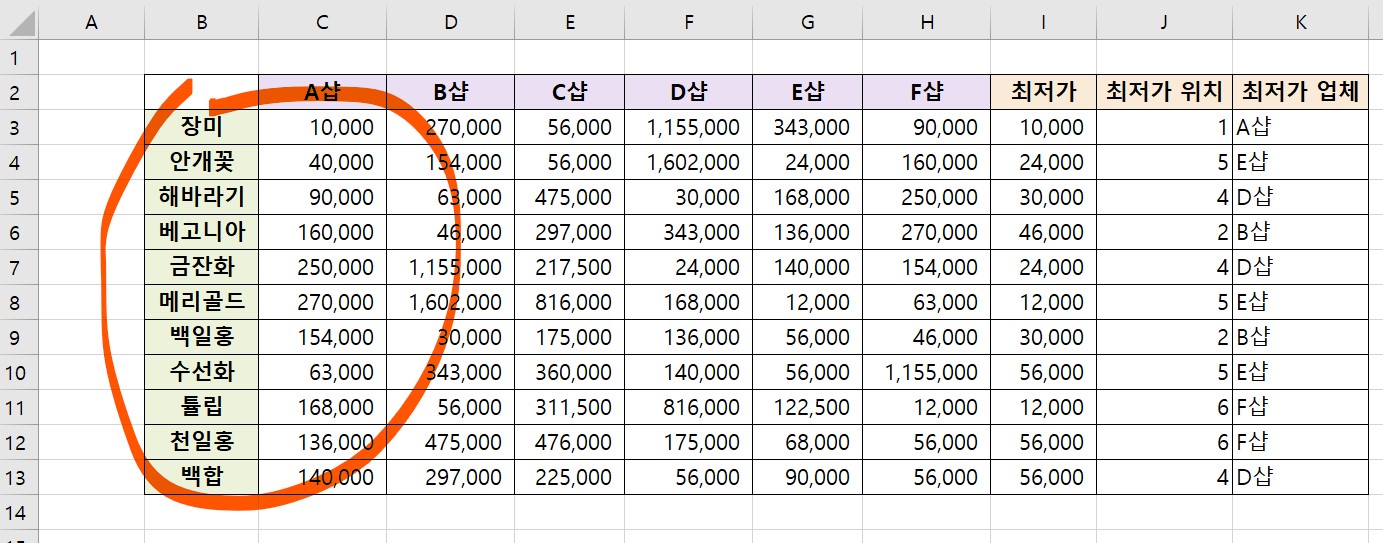The width and height of the screenshot is (1383, 543).
Task: Click 메리골드 row's E샵 value 12,000
Action: pyautogui.click(x=807, y=302)
